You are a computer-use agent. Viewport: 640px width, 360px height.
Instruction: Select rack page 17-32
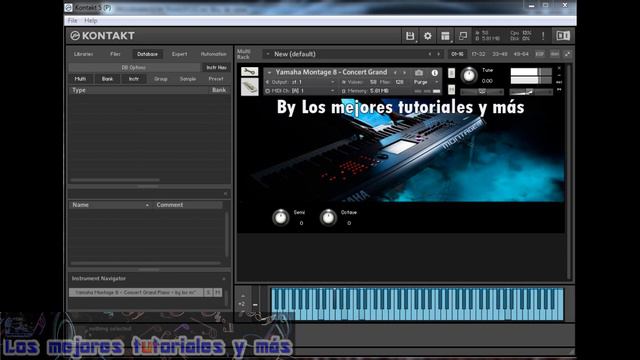click(478, 54)
